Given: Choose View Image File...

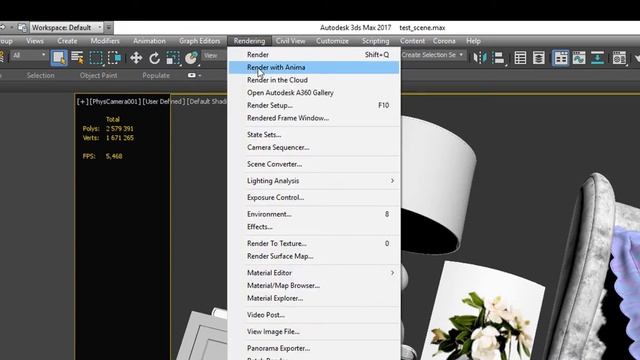Looking at the screenshot, I should click(x=314, y=331).
